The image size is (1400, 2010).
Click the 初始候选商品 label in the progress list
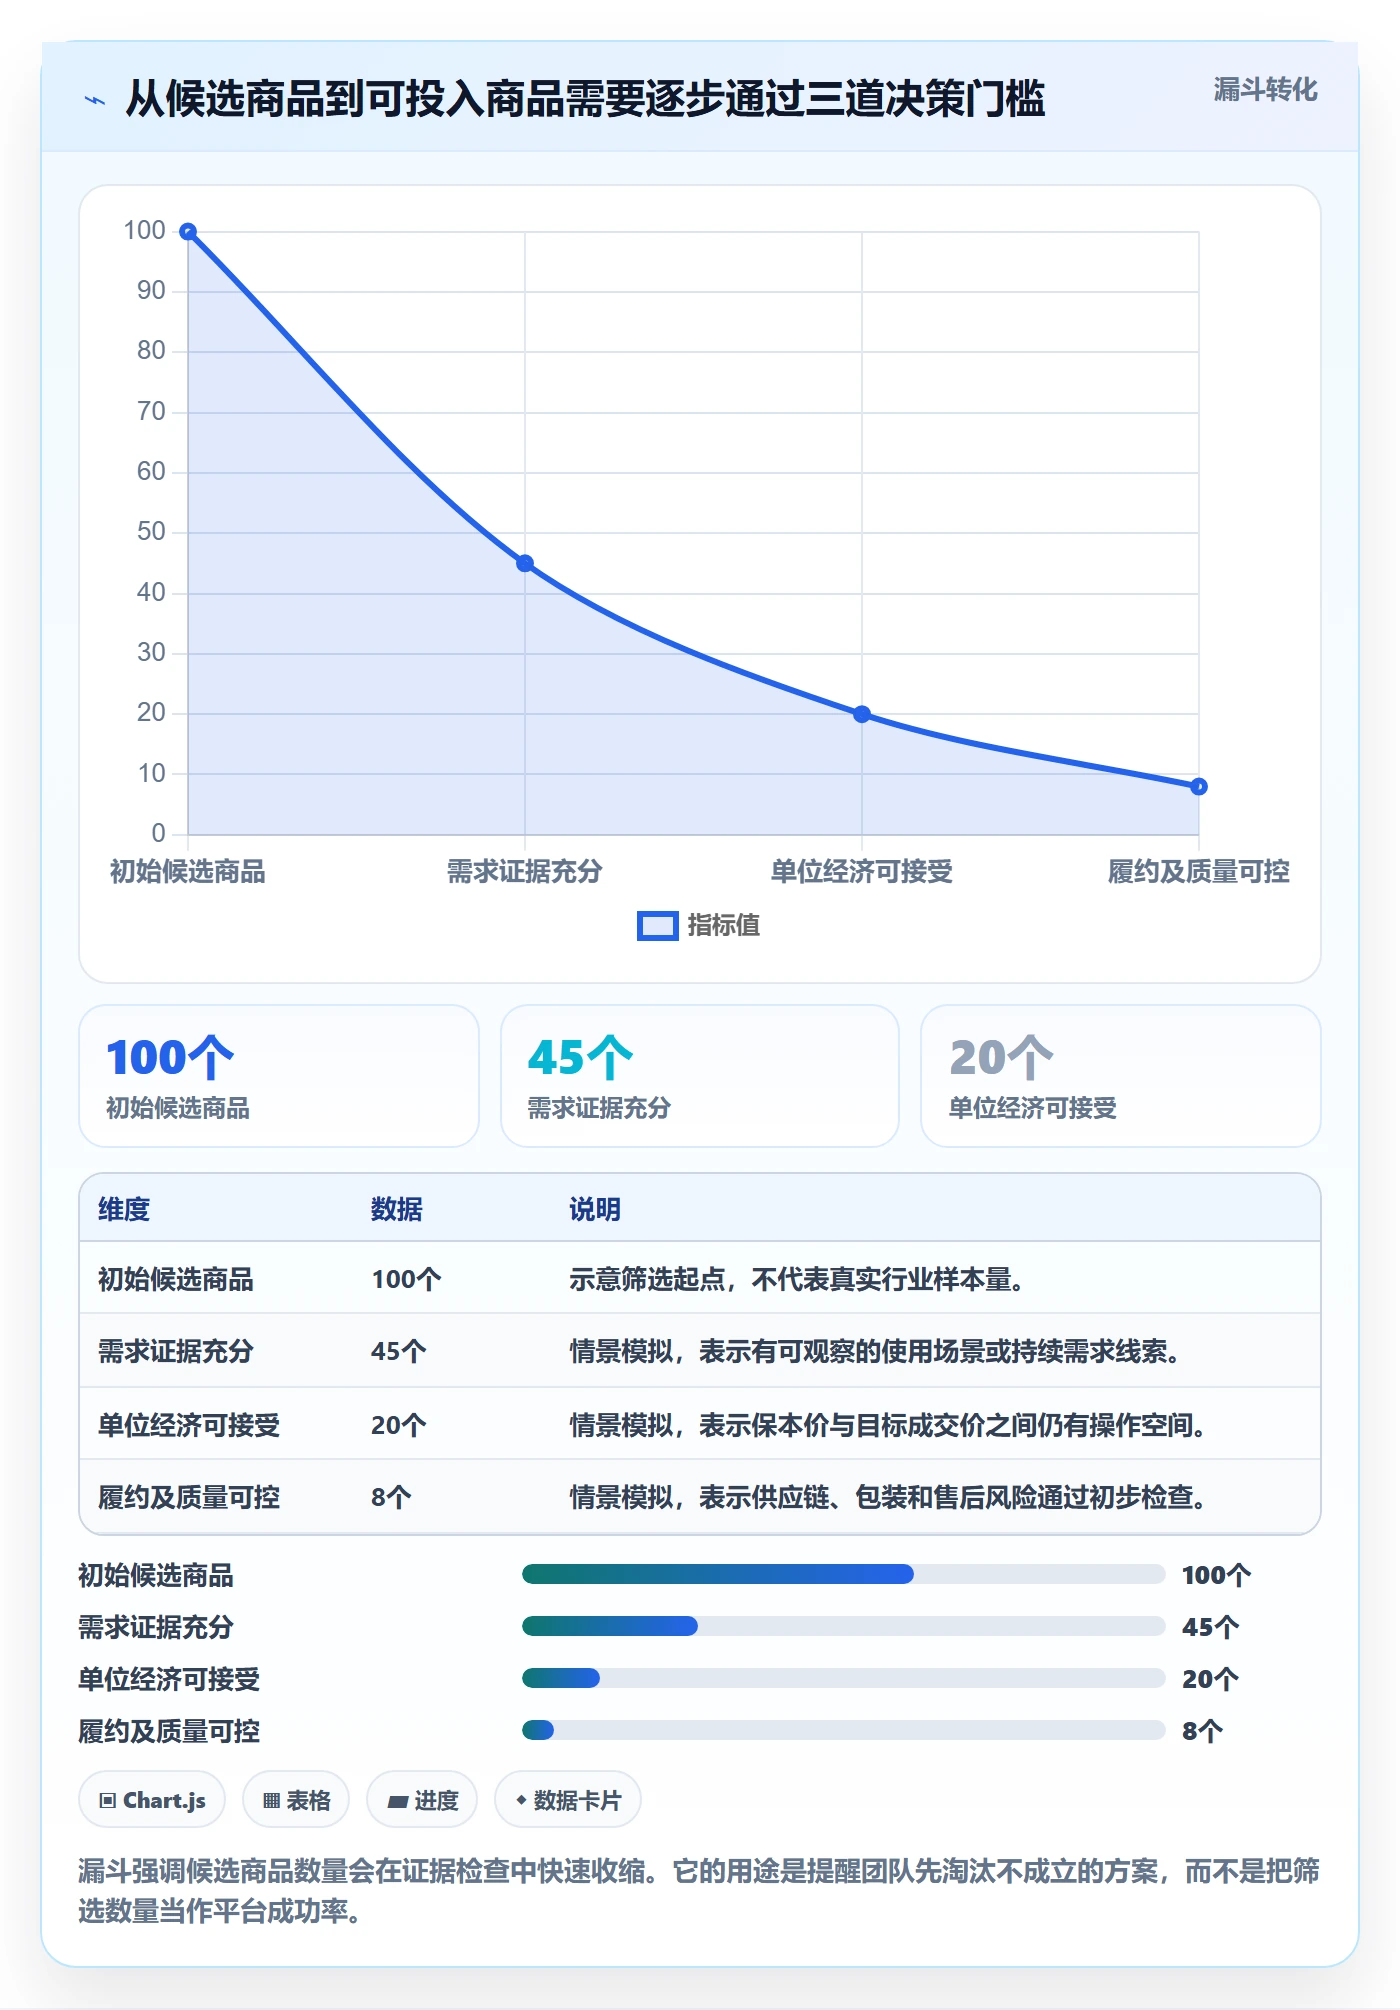(156, 1576)
